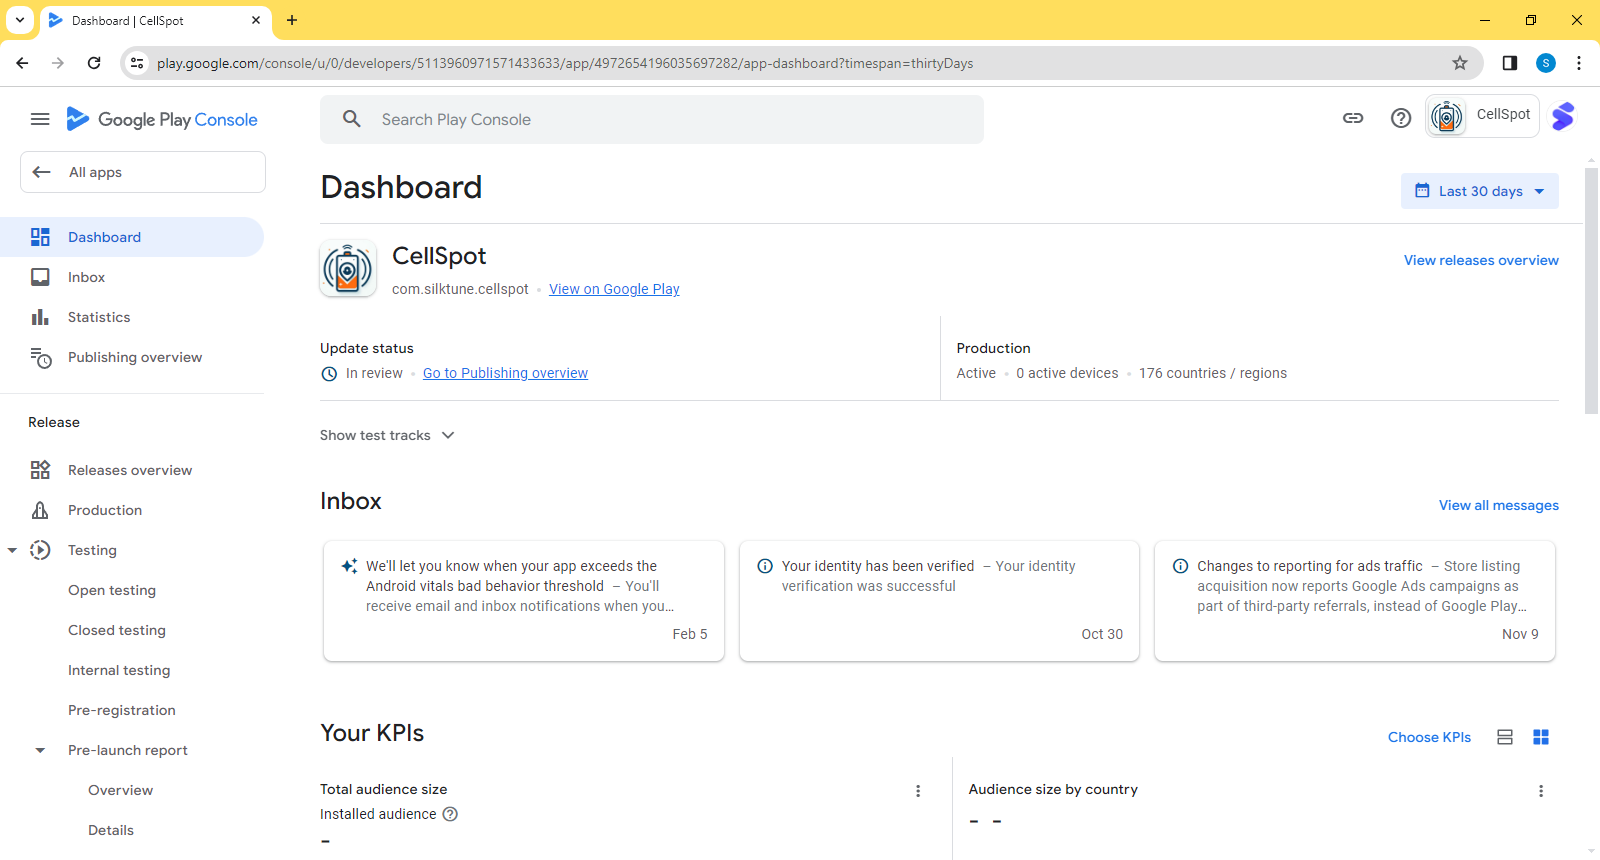
Task: Open the help question mark icon
Action: [x=1401, y=118]
